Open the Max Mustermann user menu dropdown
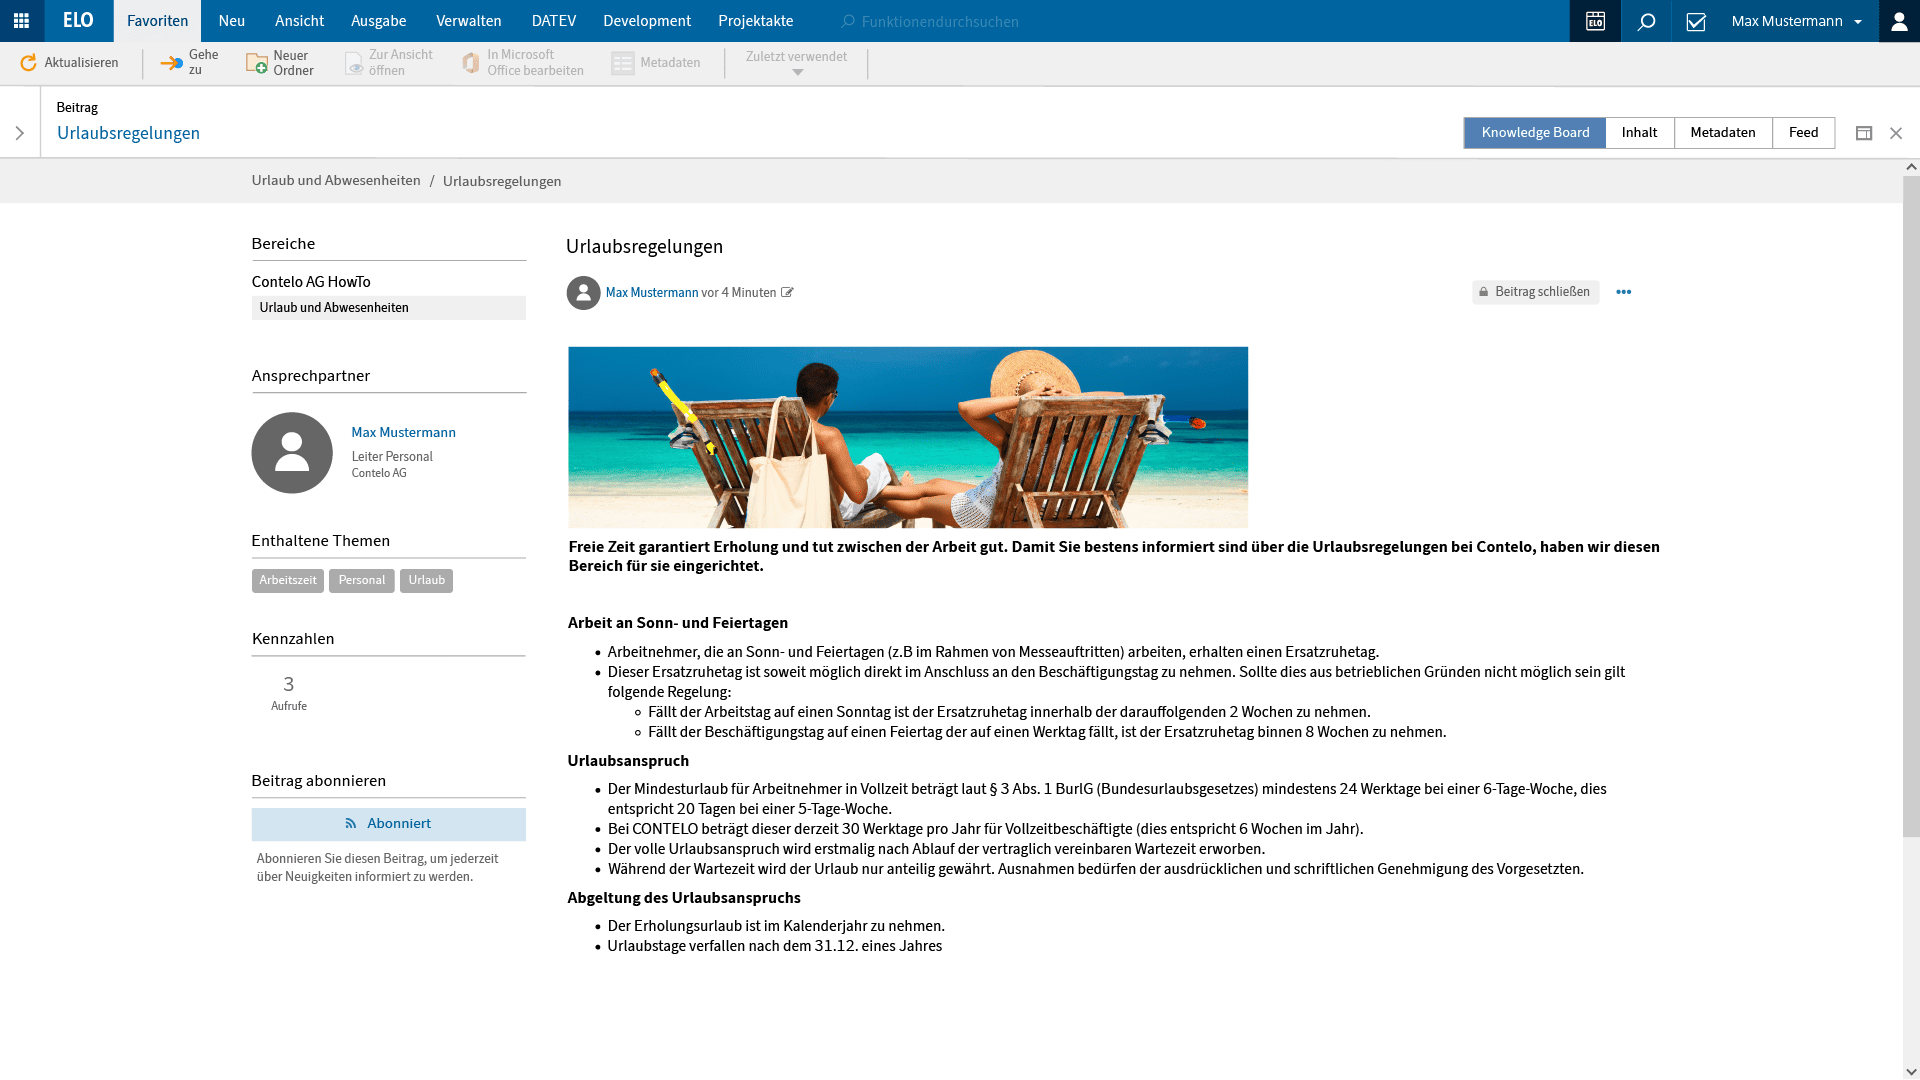Viewport: 1920px width, 1080px height. pyautogui.click(x=1797, y=21)
